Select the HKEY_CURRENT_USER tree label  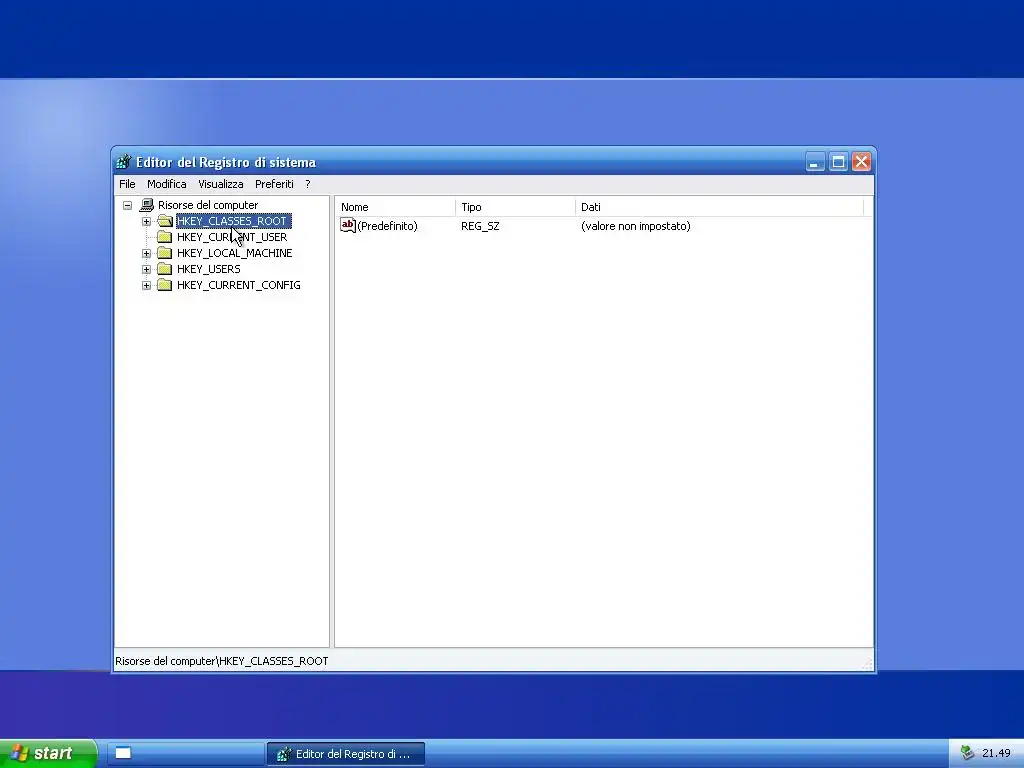click(232, 237)
